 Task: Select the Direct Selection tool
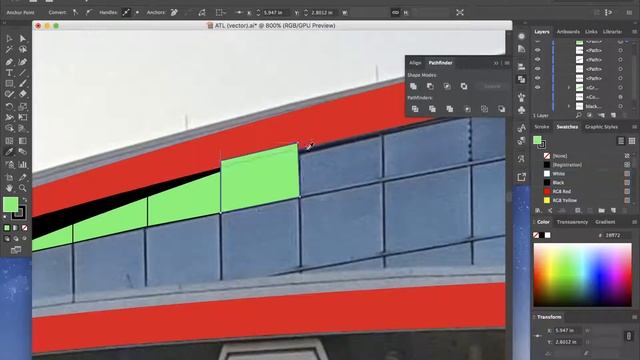(22, 38)
